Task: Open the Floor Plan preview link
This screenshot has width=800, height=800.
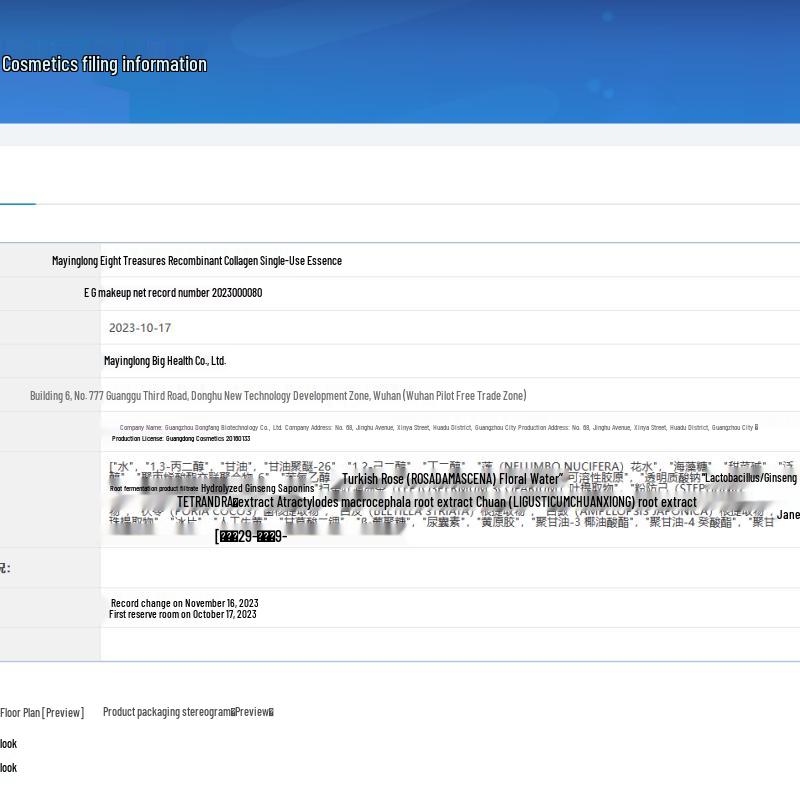Action: coord(42,713)
